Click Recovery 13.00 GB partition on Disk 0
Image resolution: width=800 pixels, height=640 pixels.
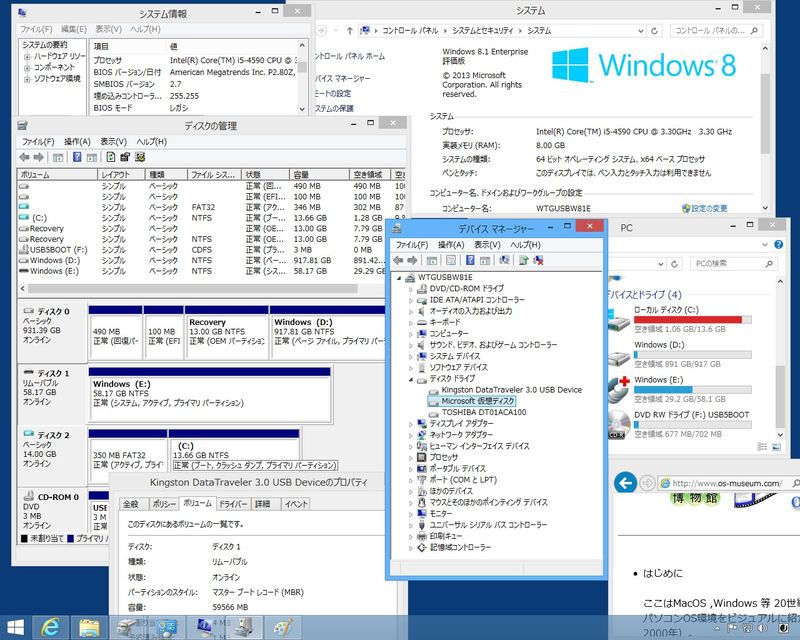(227, 332)
